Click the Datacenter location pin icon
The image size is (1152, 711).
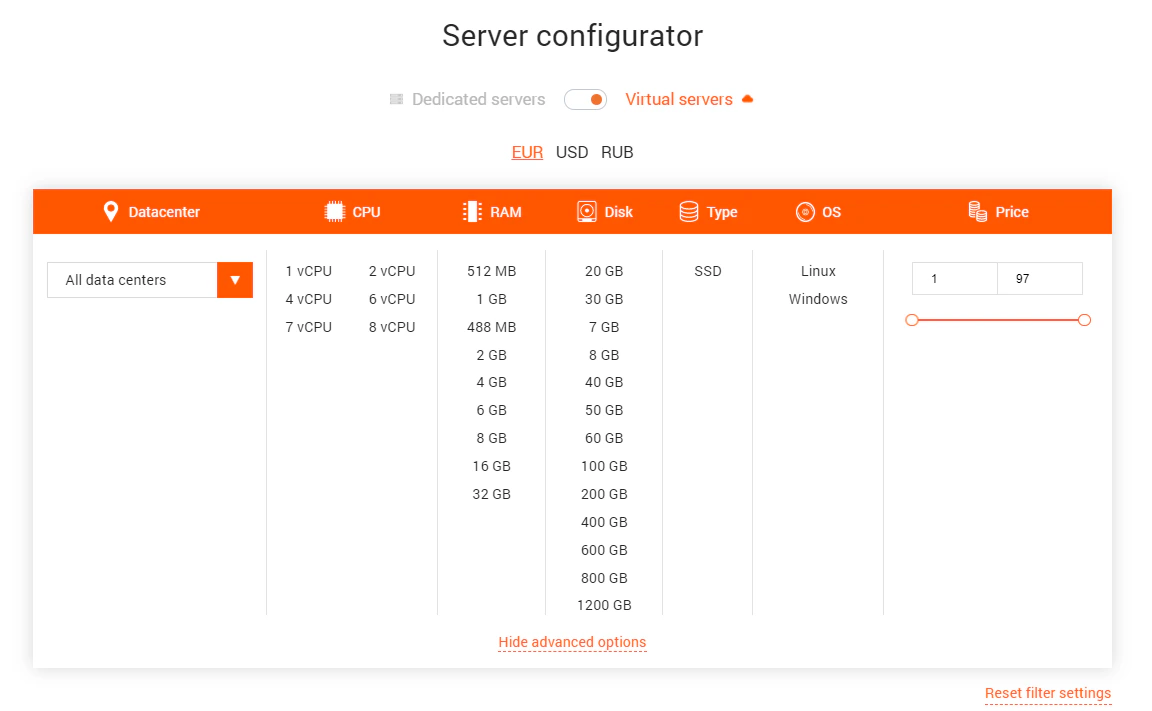pyautogui.click(x=111, y=211)
